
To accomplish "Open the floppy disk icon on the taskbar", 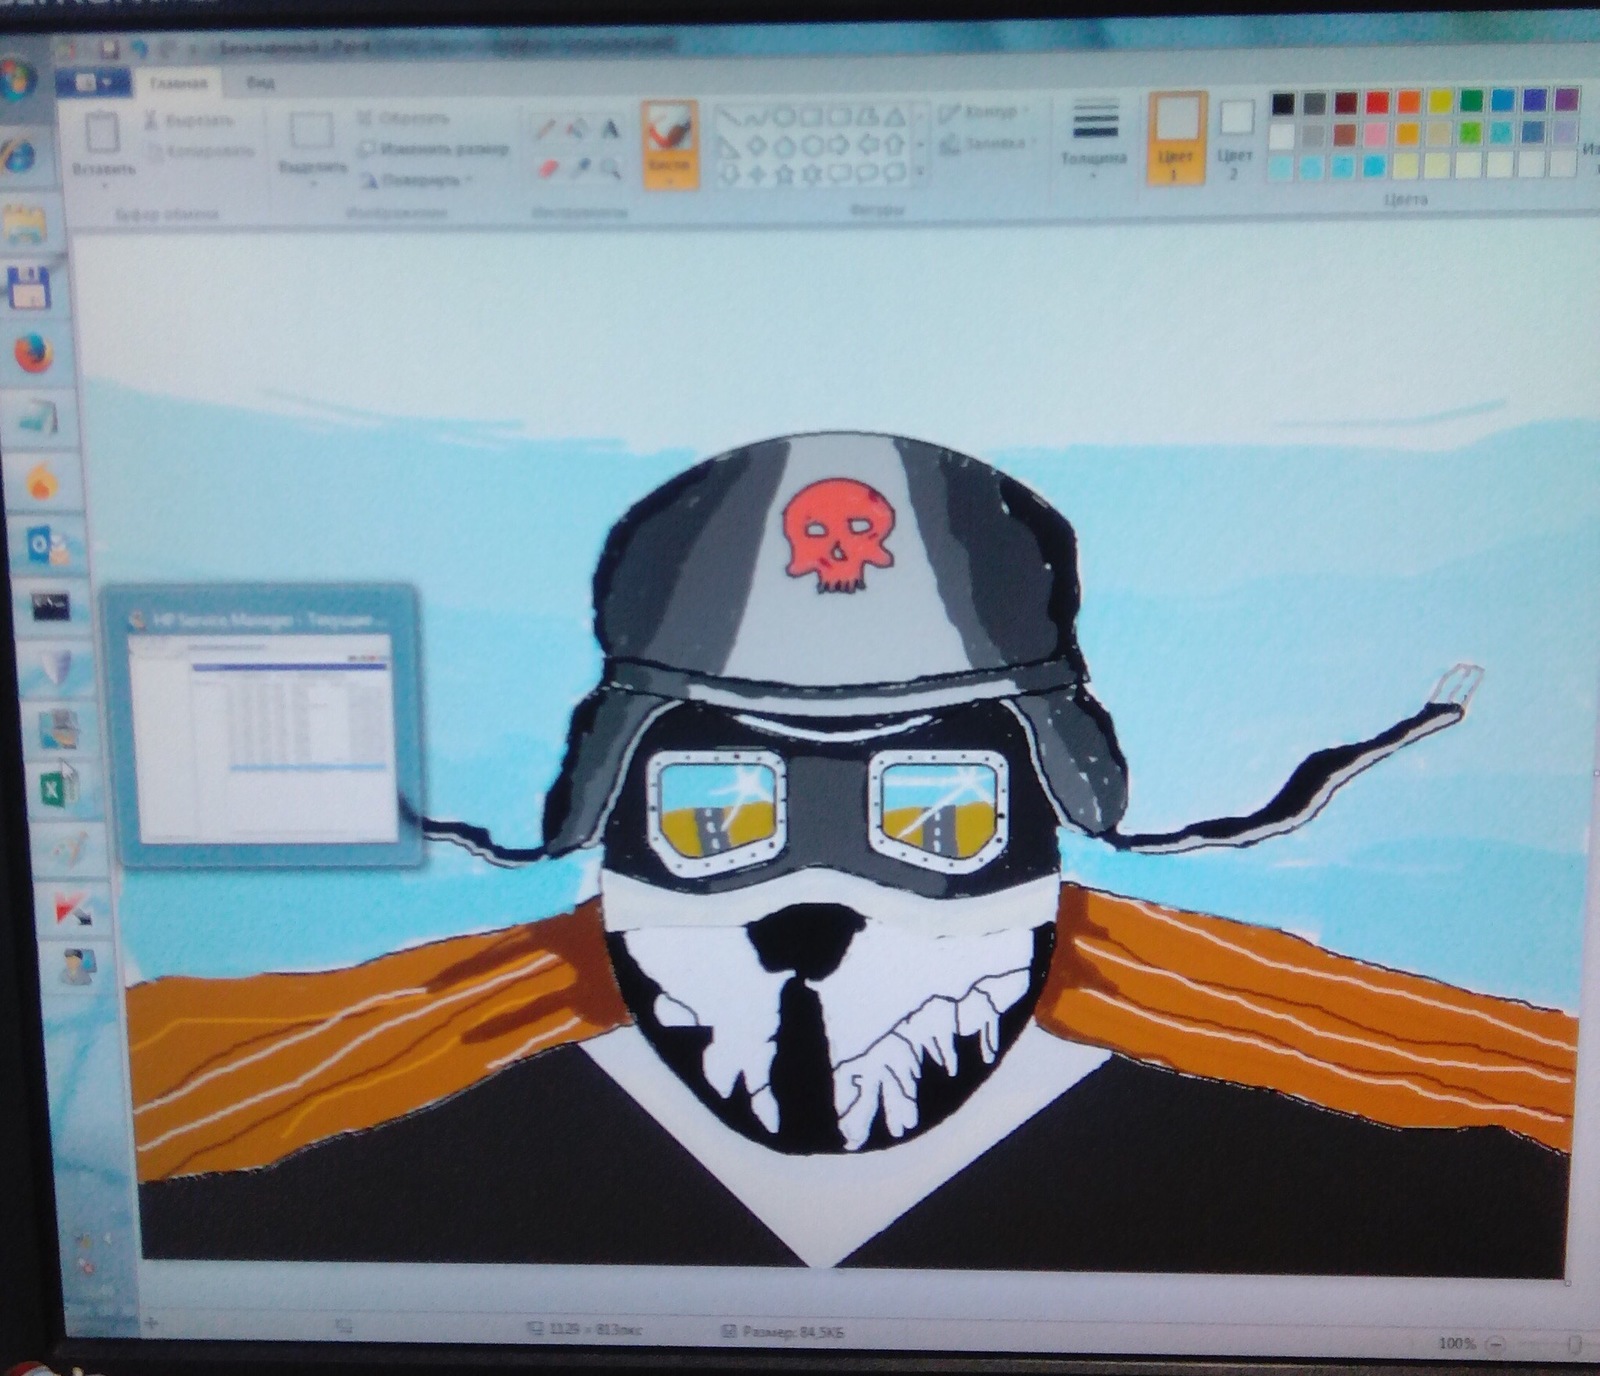I will (x=29, y=289).
